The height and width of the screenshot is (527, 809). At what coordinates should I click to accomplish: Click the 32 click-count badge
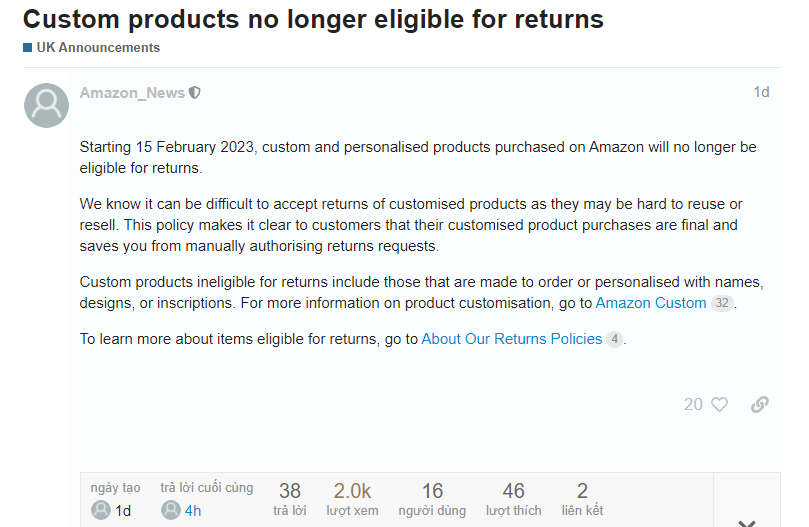(x=722, y=303)
